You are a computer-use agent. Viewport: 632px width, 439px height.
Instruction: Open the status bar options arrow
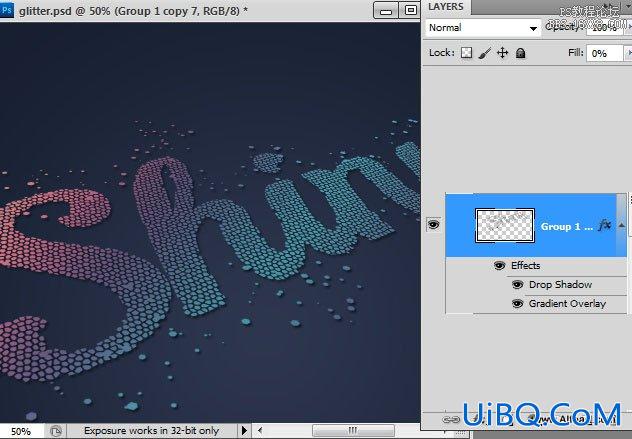coord(244,431)
